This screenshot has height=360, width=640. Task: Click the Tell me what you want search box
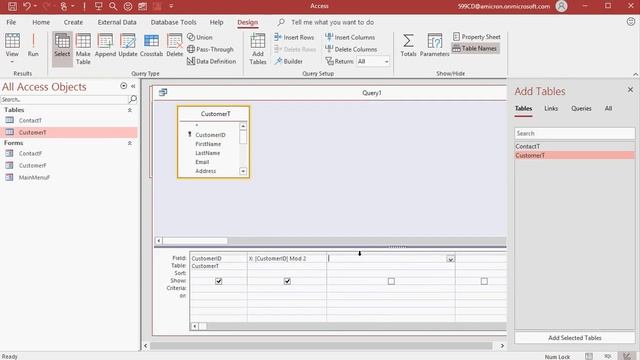click(x=332, y=22)
